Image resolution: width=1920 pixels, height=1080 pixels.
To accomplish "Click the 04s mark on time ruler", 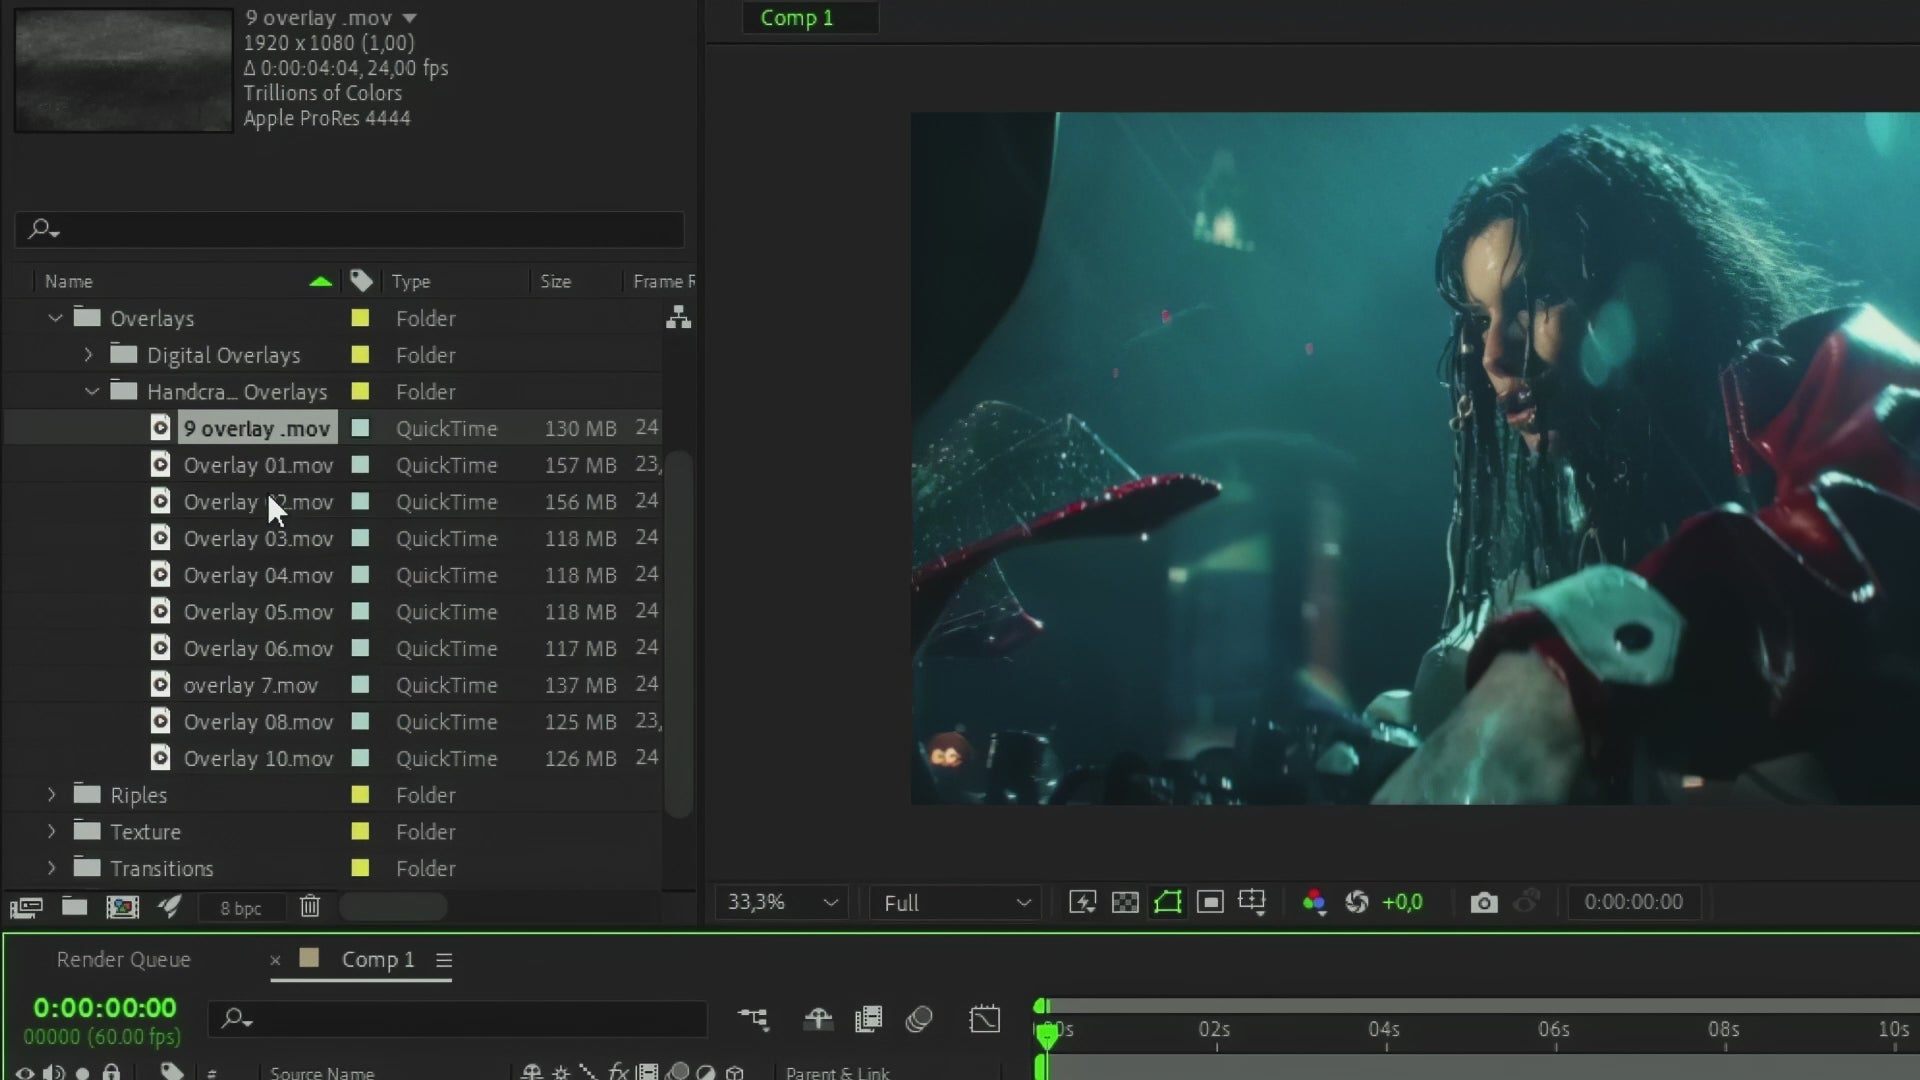I will click(1384, 1029).
